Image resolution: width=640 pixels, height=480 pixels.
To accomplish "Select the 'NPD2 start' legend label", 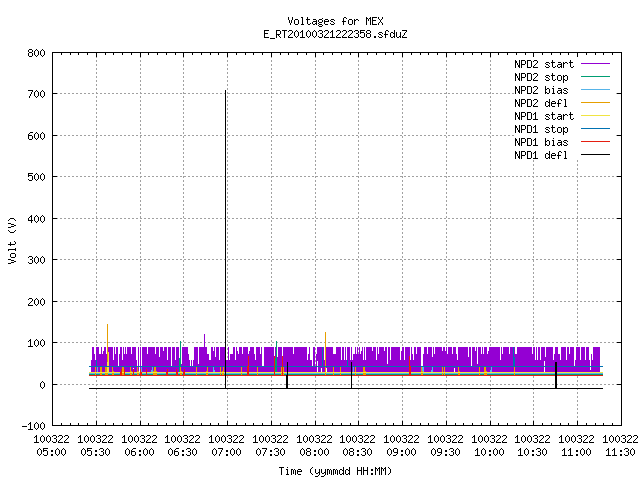I will click(544, 64).
